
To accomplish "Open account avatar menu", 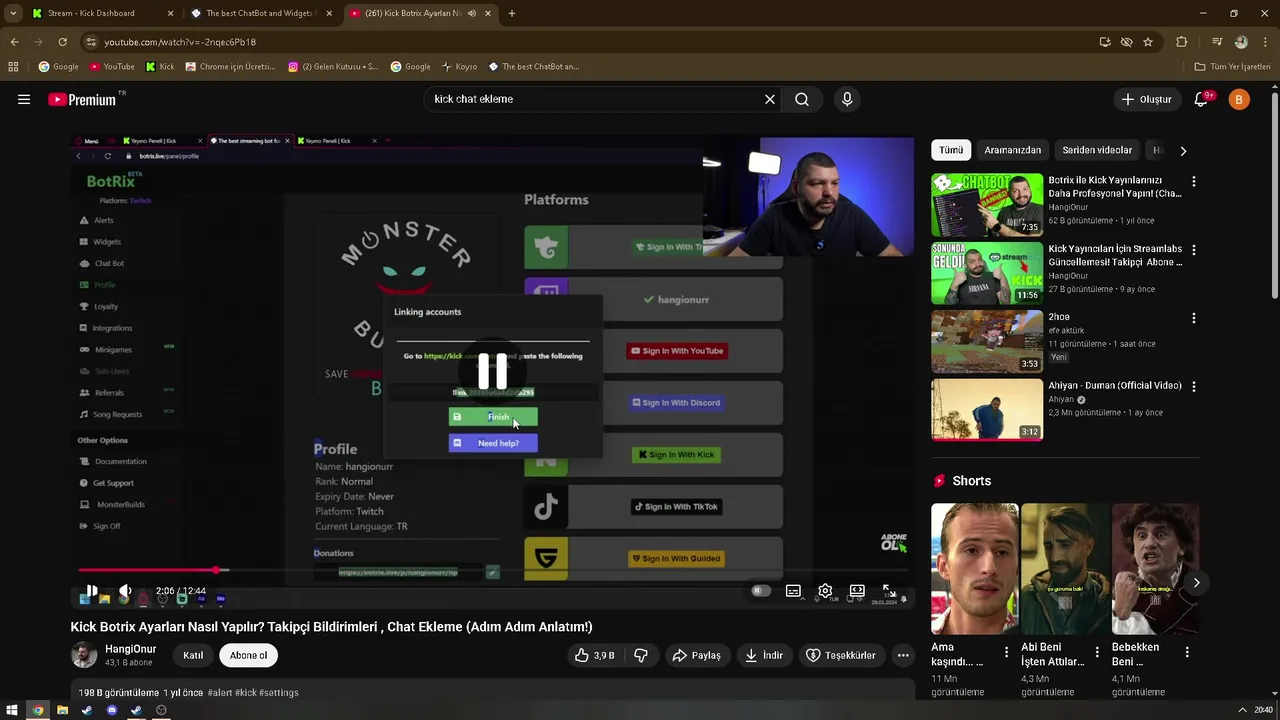I will pyautogui.click(x=1239, y=99).
